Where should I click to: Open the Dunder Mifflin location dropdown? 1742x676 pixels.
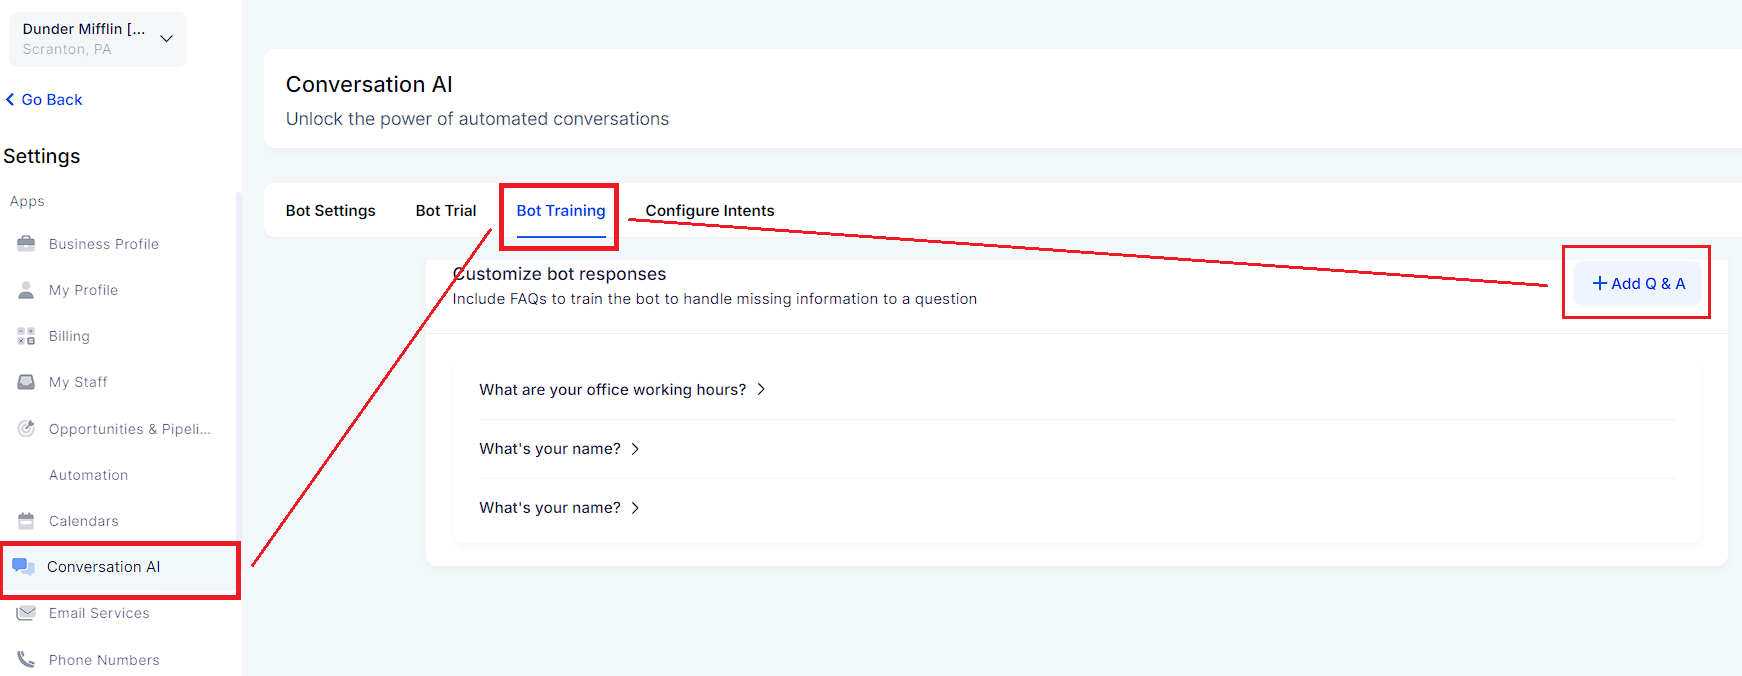click(98, 39)
